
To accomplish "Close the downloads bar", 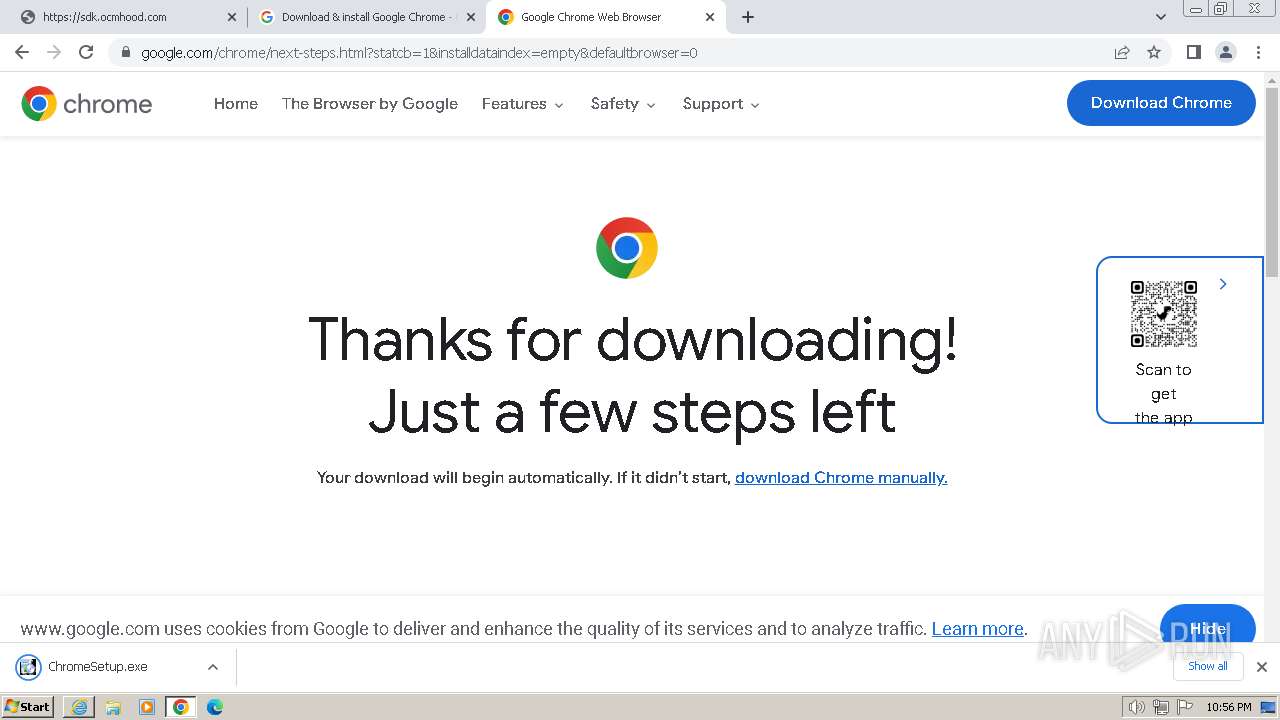I will (x=1261, y=667).
